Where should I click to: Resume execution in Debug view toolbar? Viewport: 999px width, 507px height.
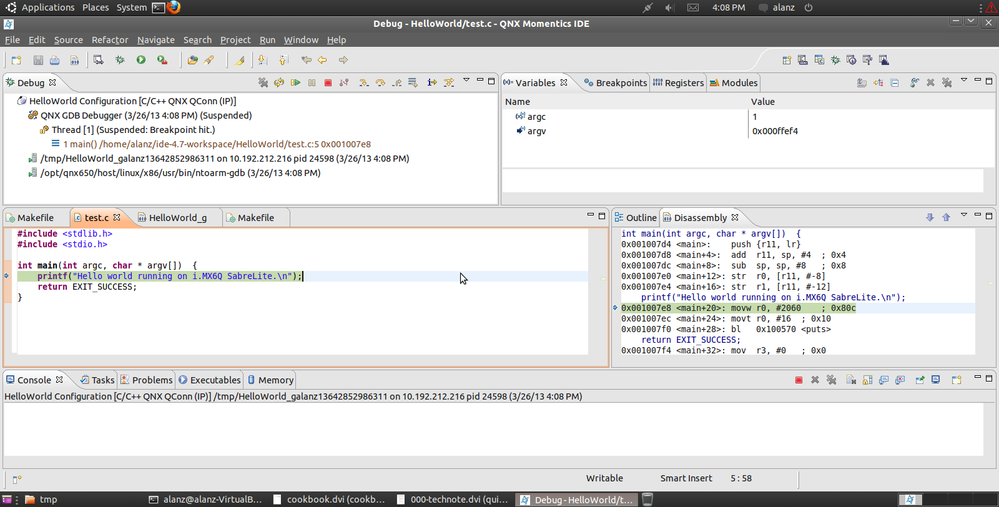(x=296, y=83)
